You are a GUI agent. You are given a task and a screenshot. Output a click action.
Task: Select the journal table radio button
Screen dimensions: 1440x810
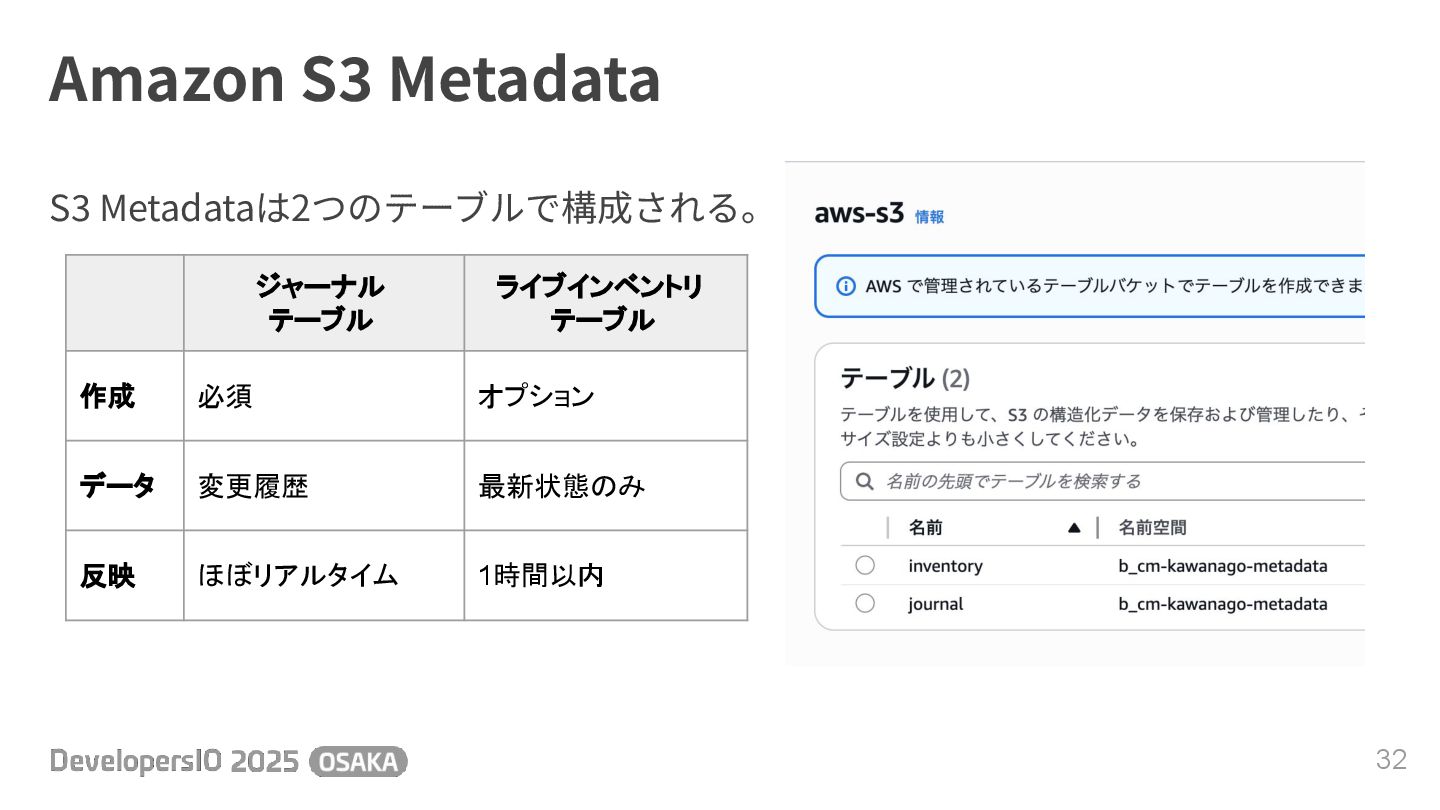coord(865,604)
